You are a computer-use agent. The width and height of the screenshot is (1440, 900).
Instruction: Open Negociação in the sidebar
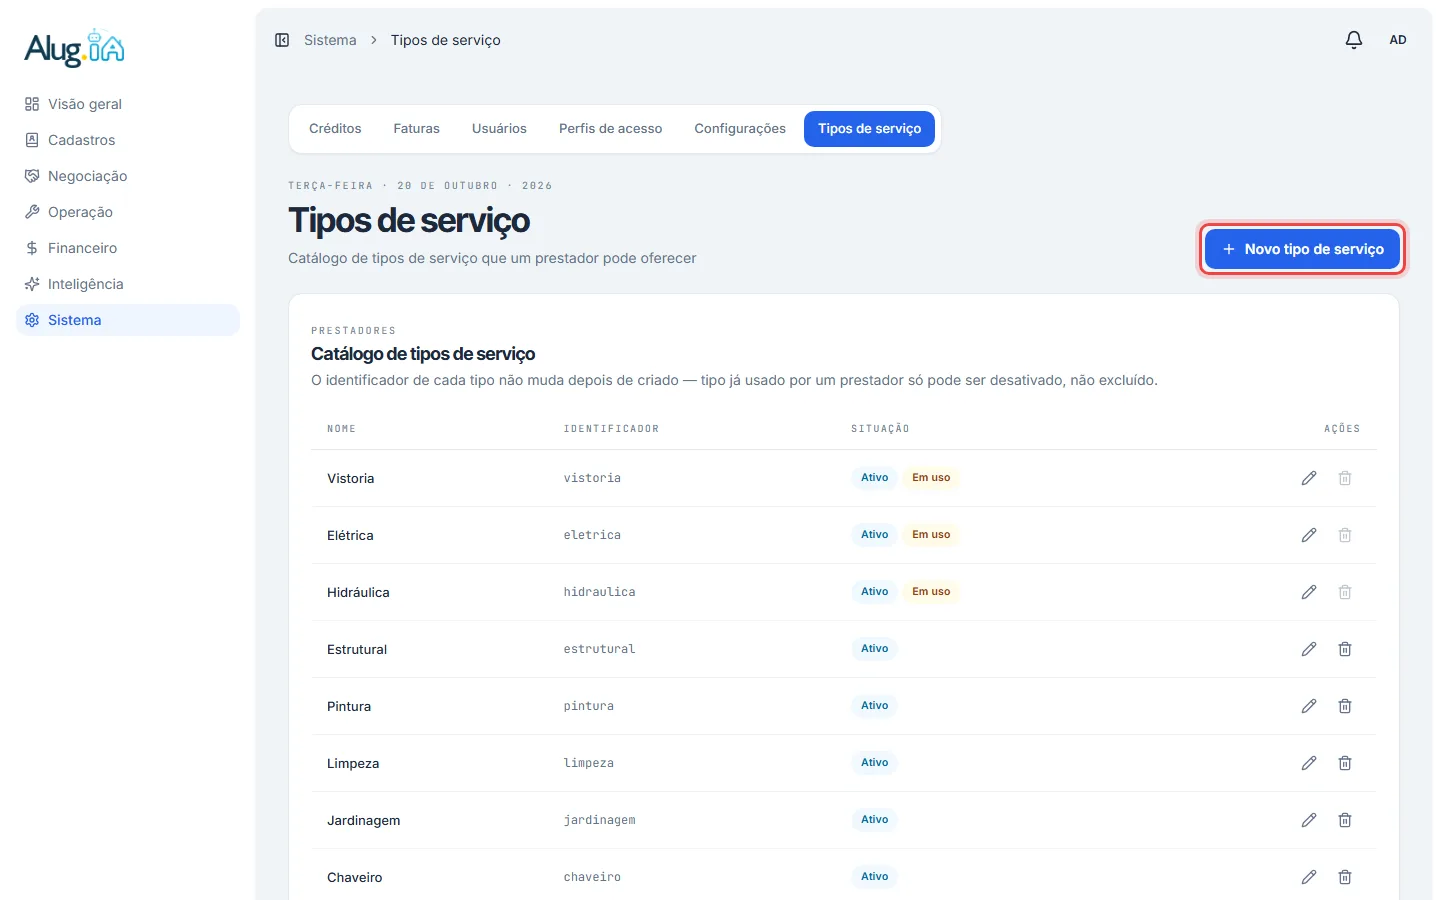(128, 176)
